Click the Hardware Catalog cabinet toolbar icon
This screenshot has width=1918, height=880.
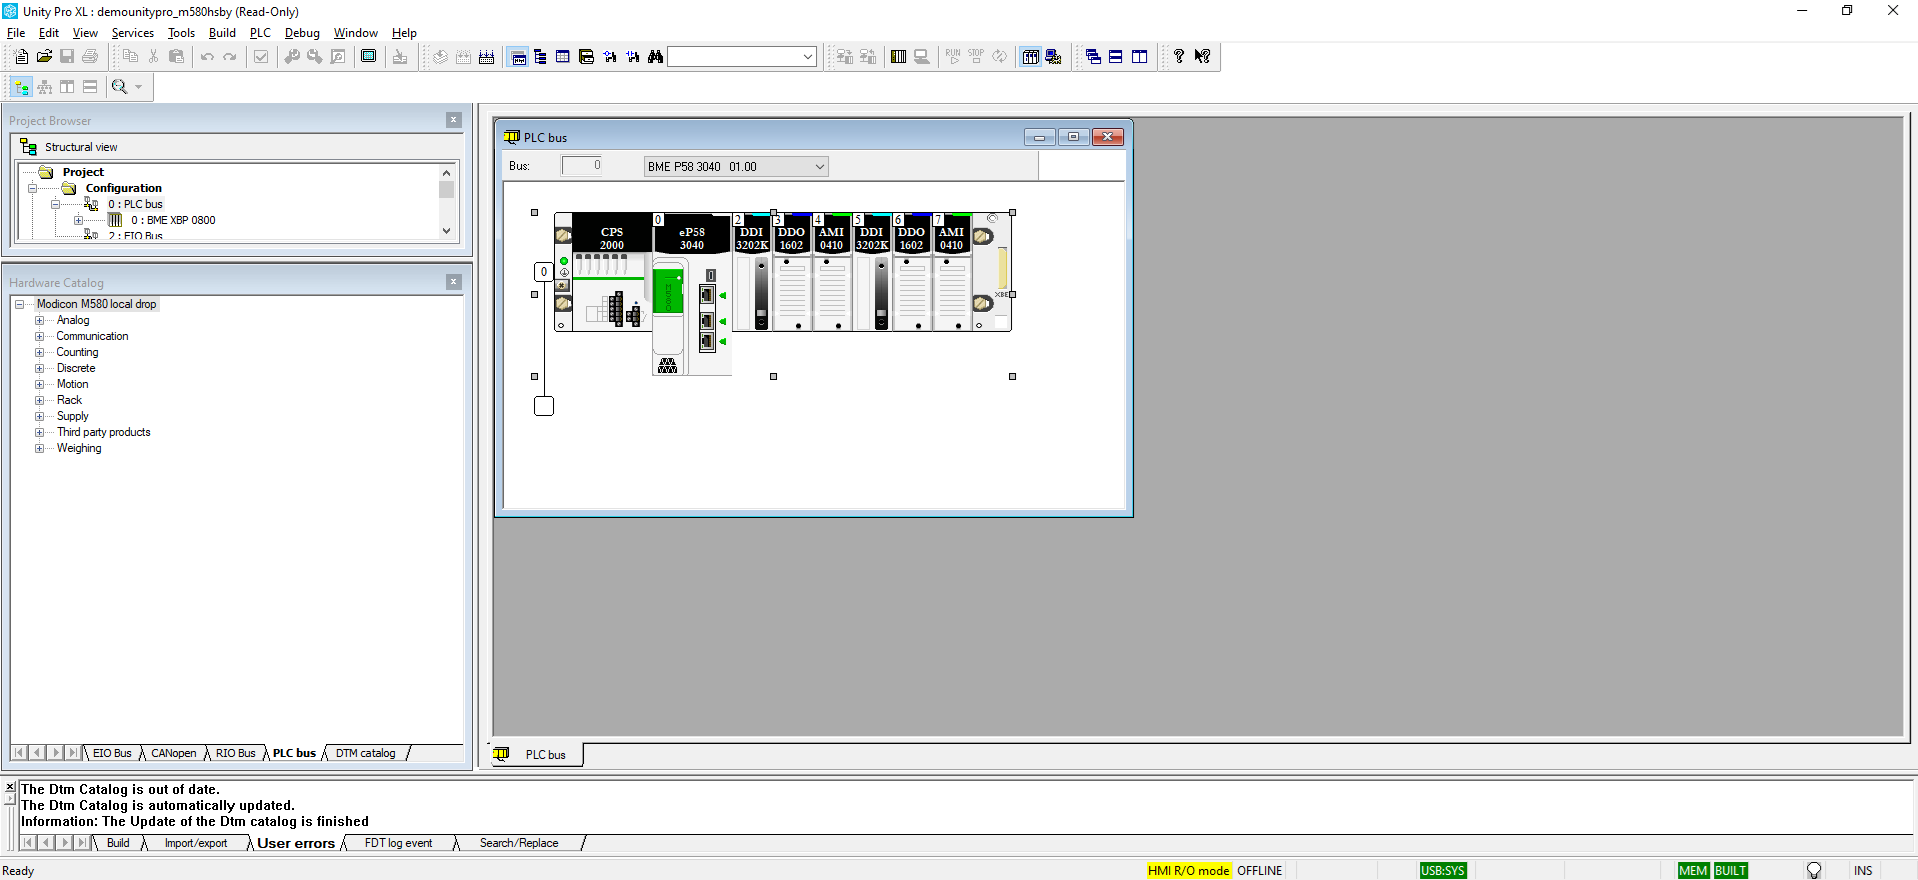point(586,57)
